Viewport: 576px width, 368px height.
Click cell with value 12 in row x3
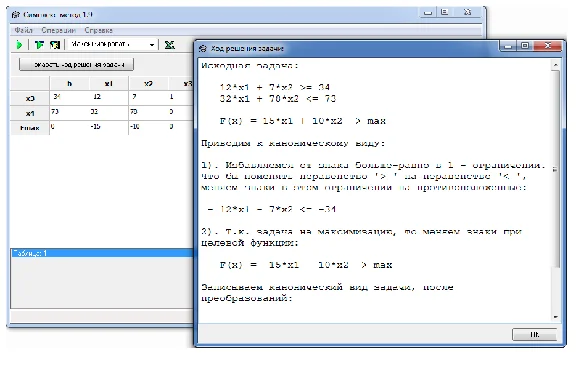coord(109,98)
